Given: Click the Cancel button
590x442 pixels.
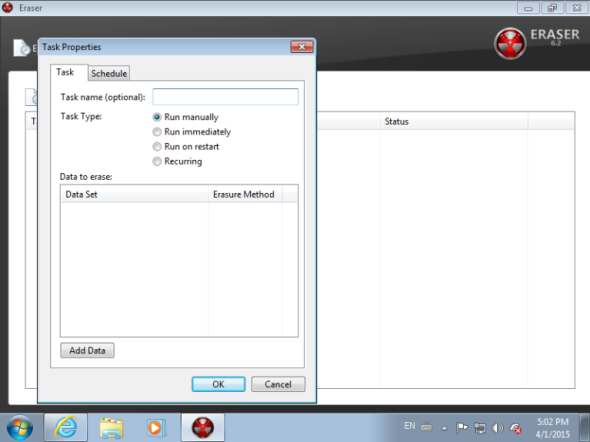Looking at the screenshot, I should 278,384.
